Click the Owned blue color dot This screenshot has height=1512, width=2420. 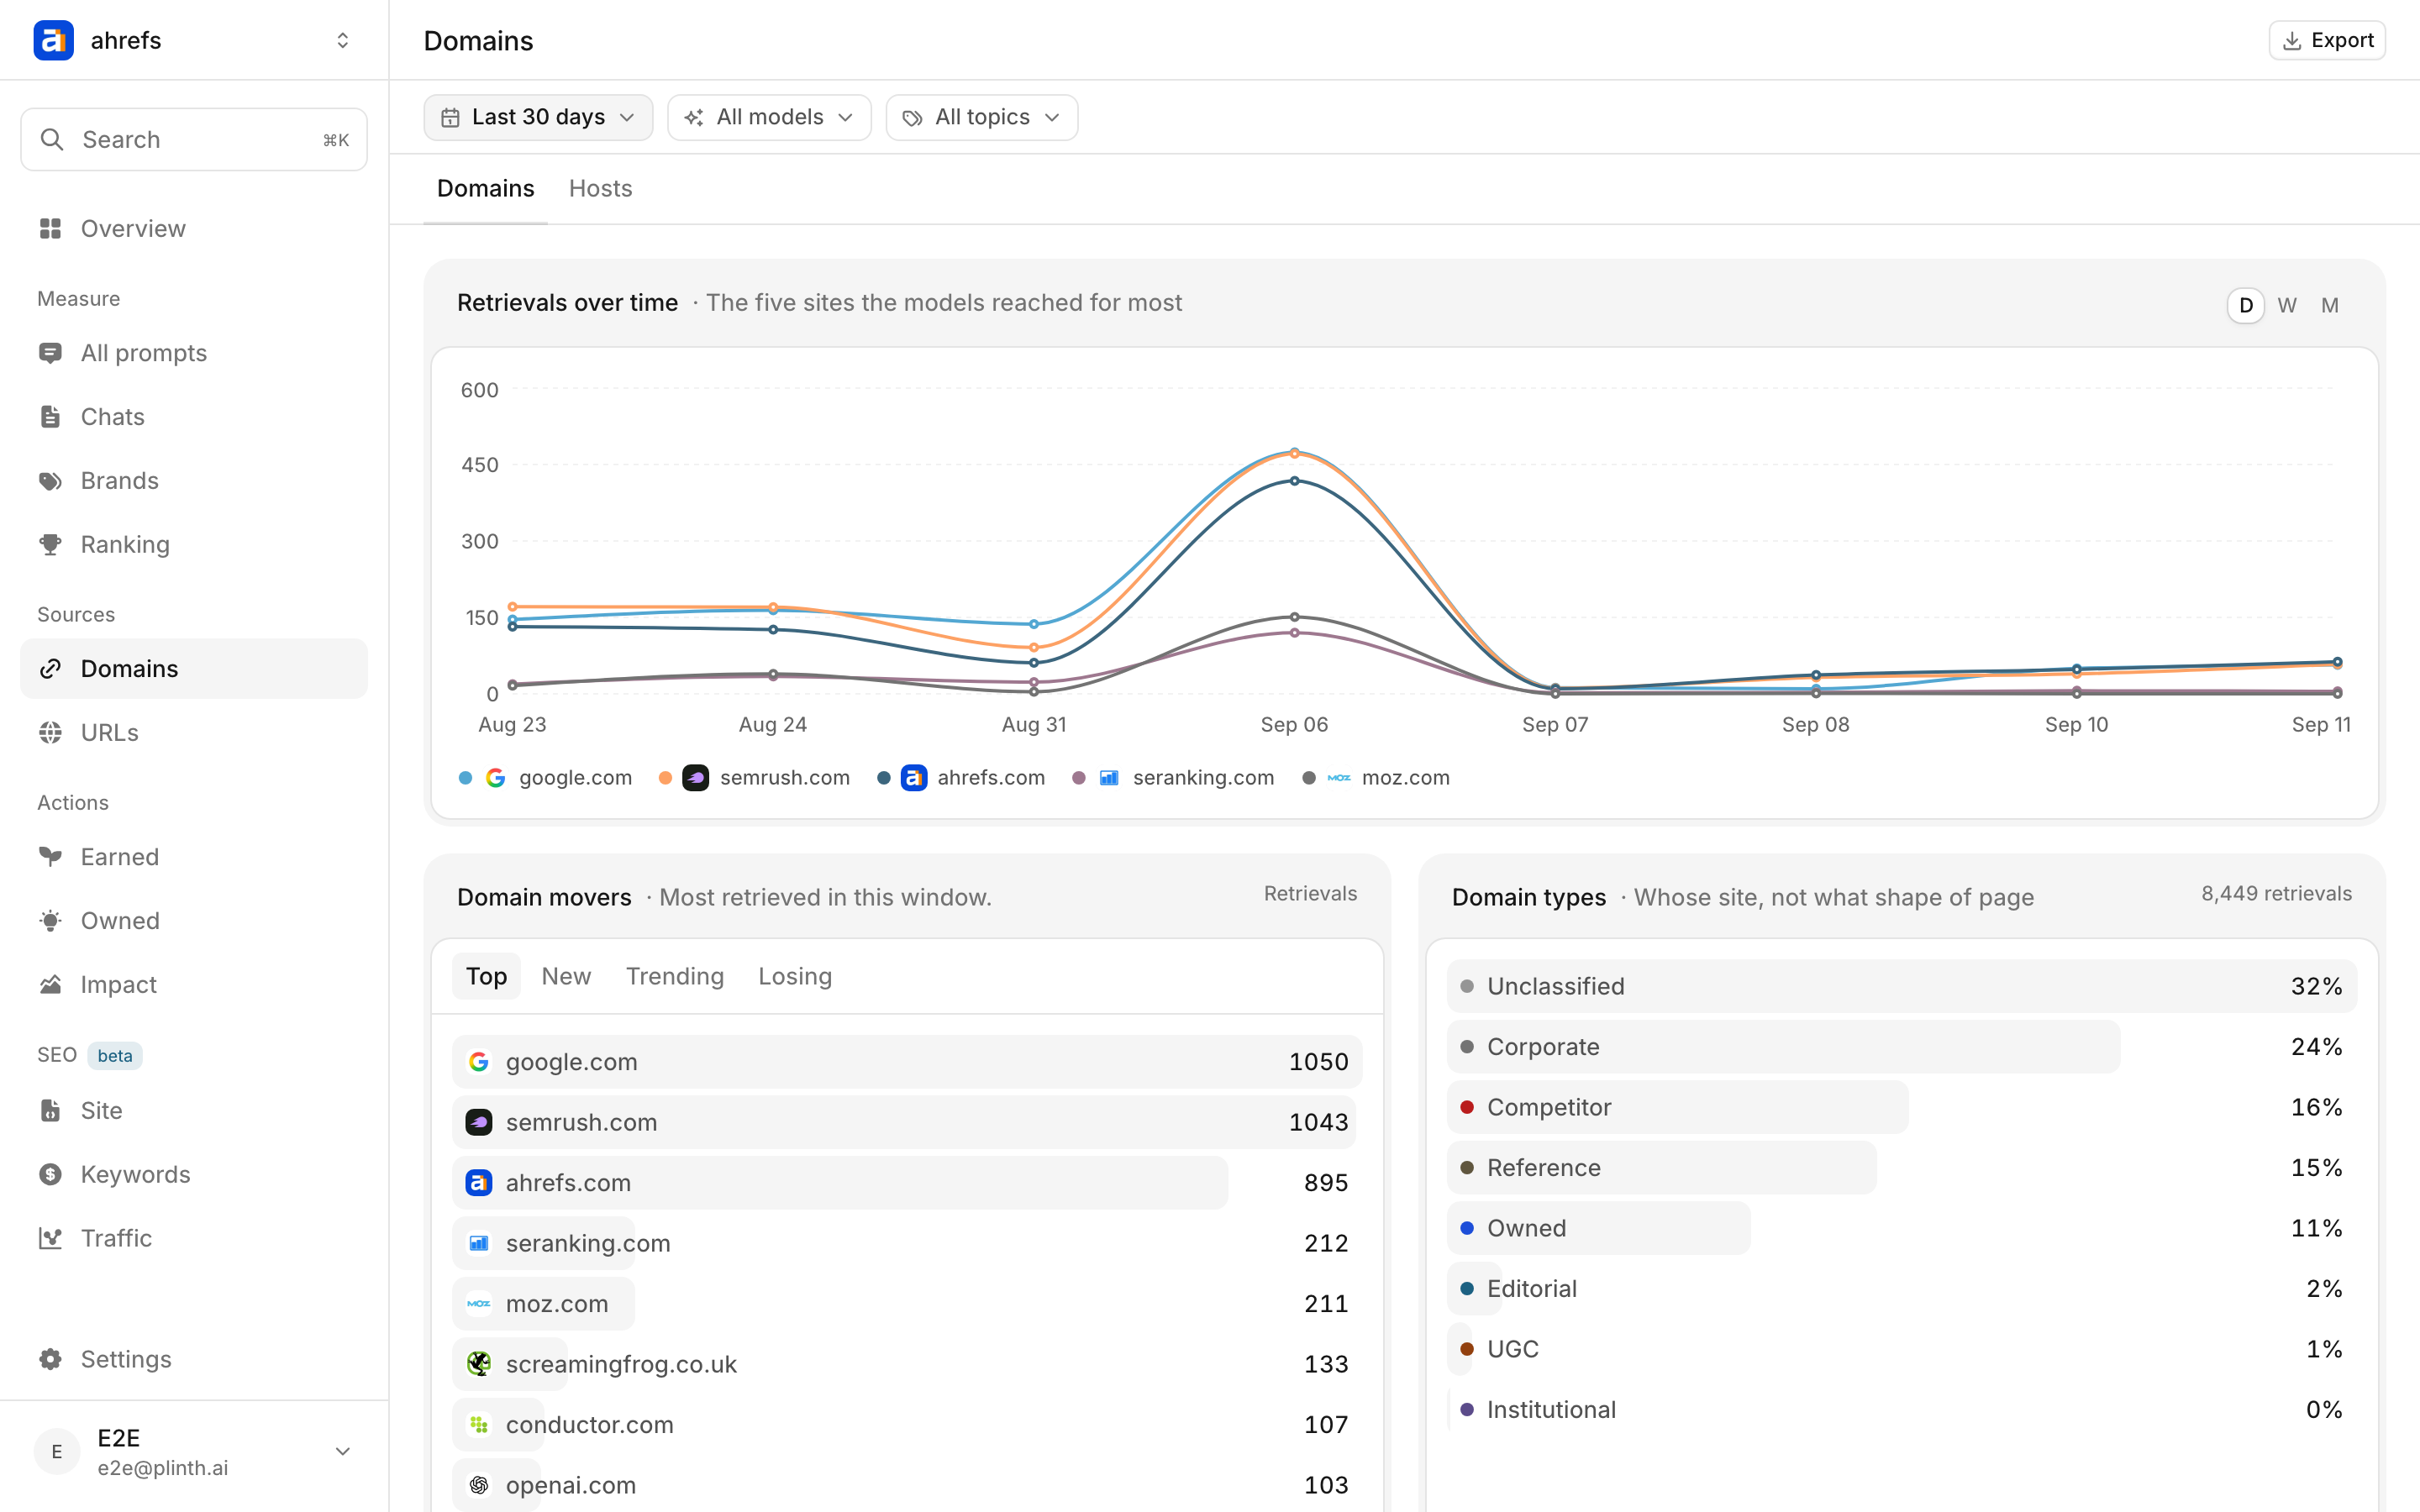pyautogui.click(x=1467, y=1229)
